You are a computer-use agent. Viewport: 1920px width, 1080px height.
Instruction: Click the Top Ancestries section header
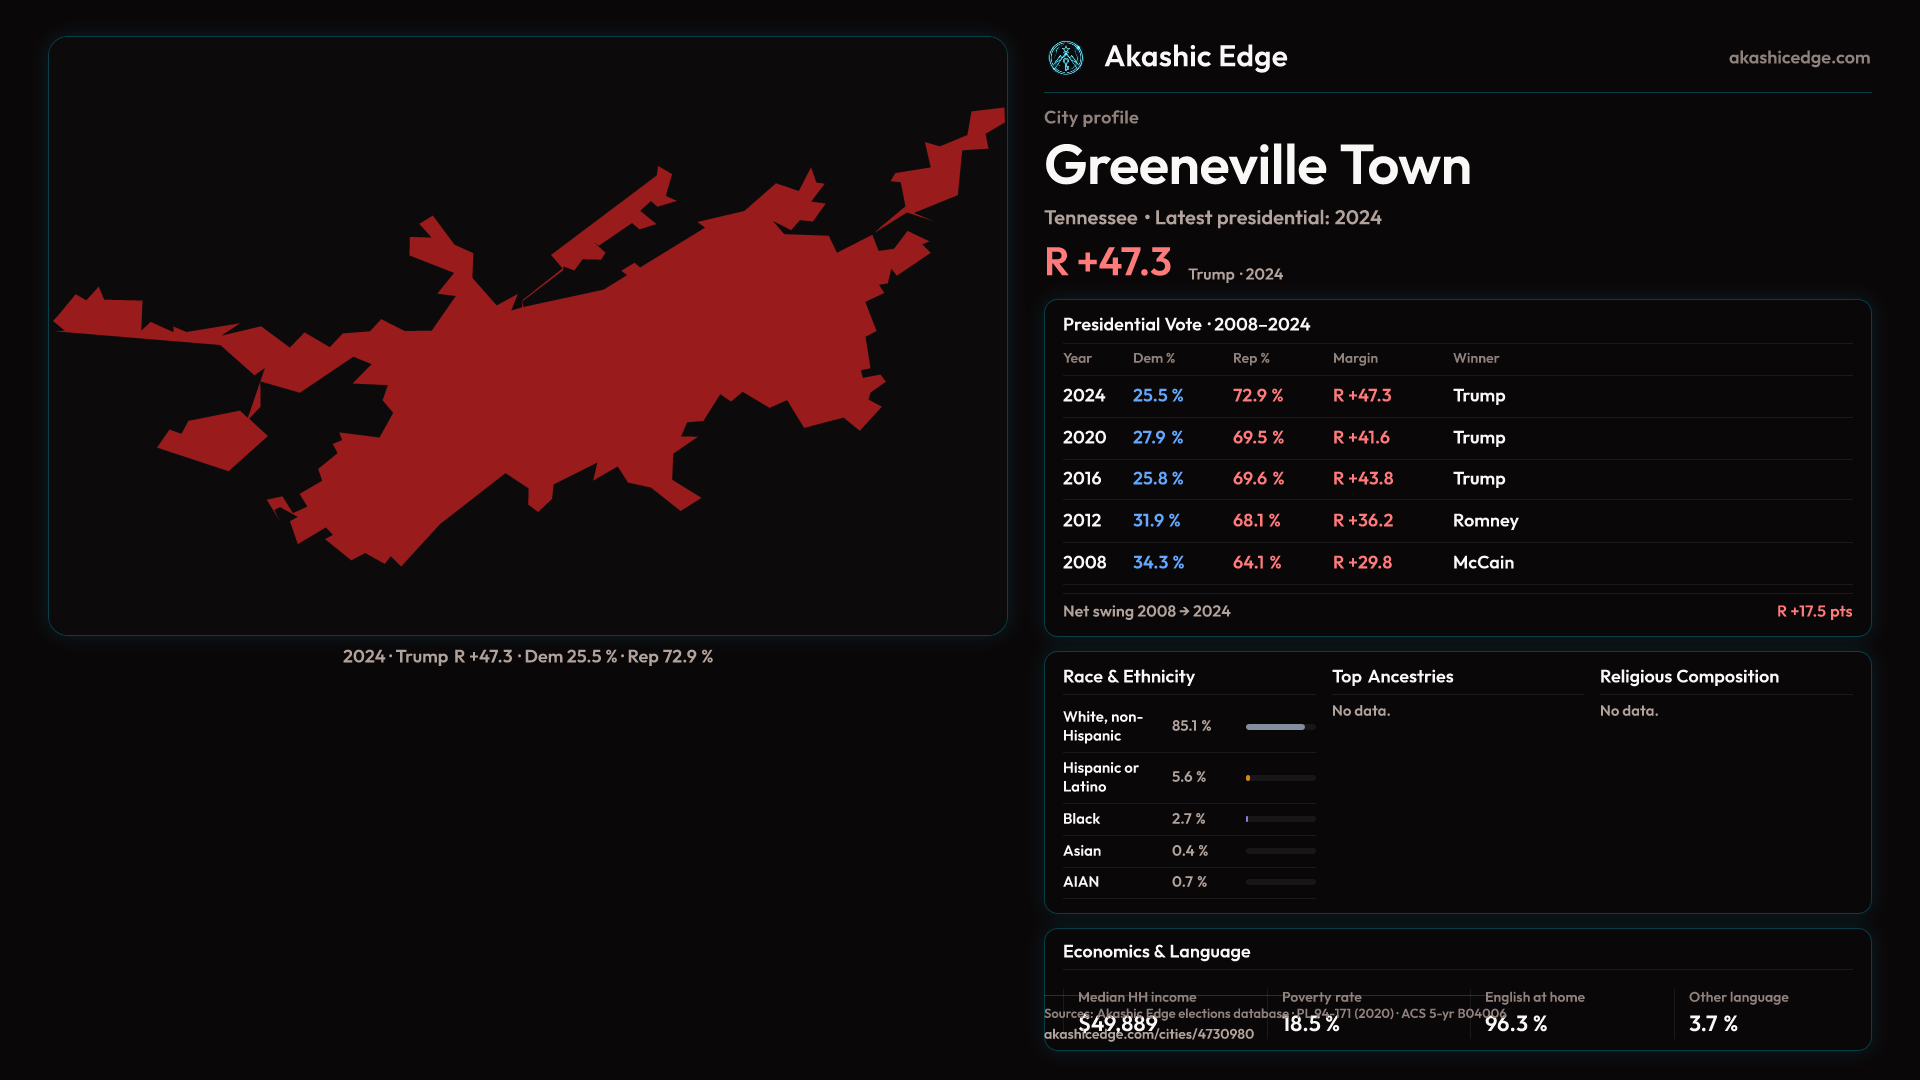pyautogui.click(x=1392, y=677)
